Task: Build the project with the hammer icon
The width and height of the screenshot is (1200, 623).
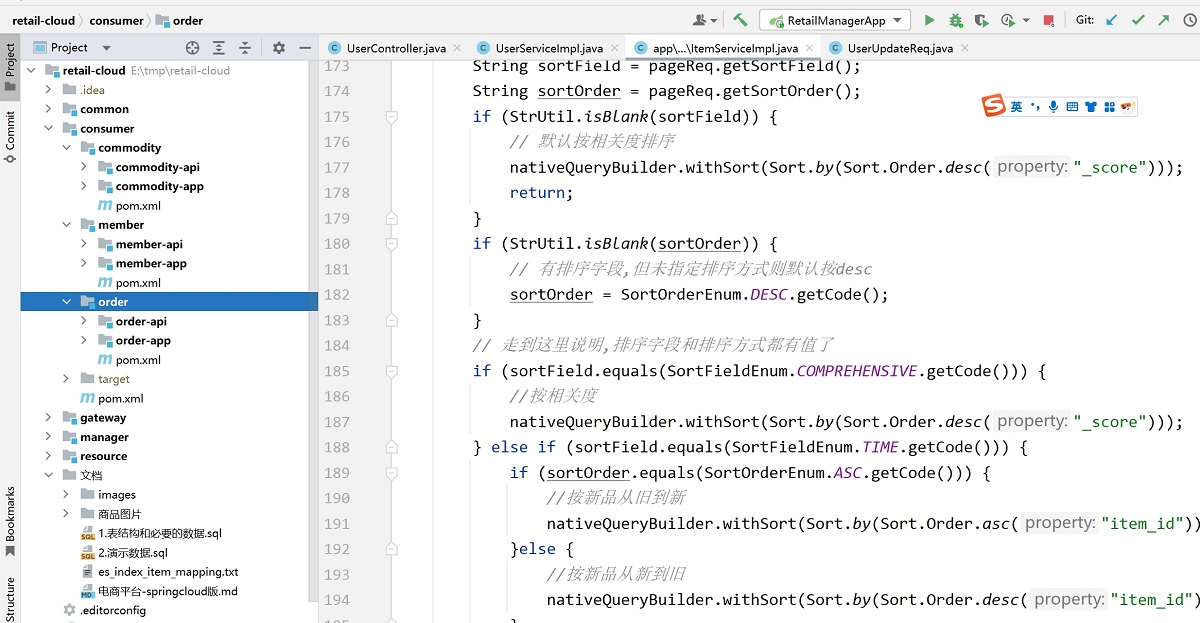Action: (740, 20)
